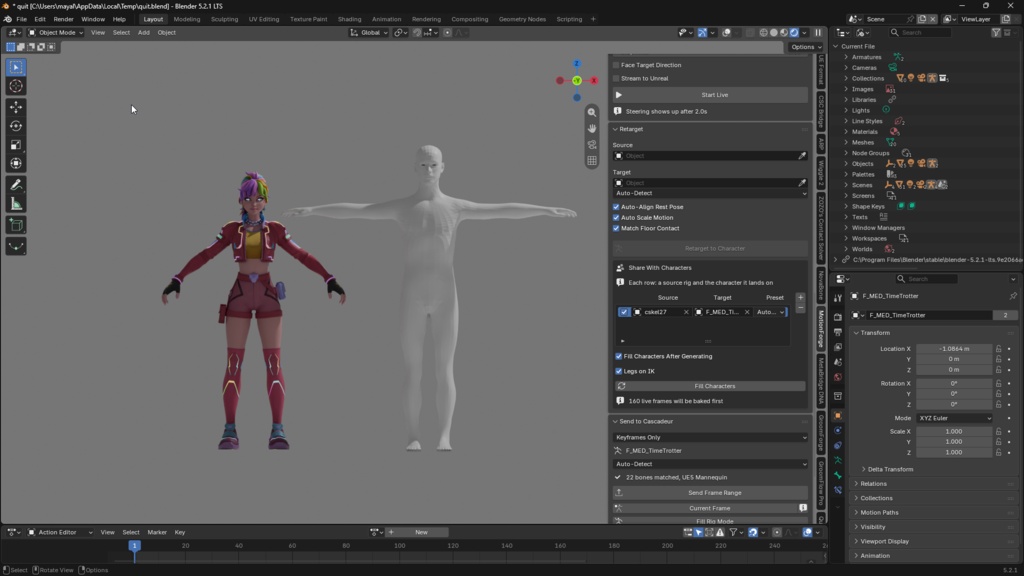Open the Global orientation dropdown

(369, 33)
